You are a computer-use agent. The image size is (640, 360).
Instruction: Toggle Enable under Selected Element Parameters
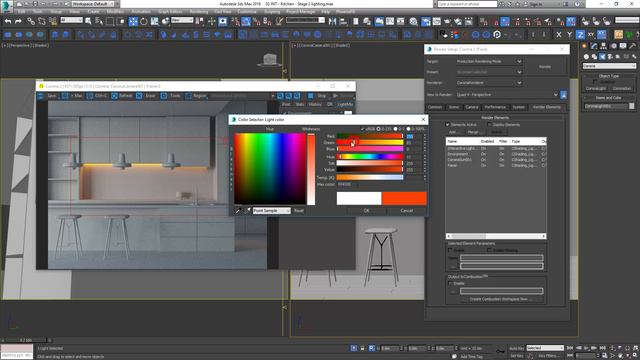(450, 250)
